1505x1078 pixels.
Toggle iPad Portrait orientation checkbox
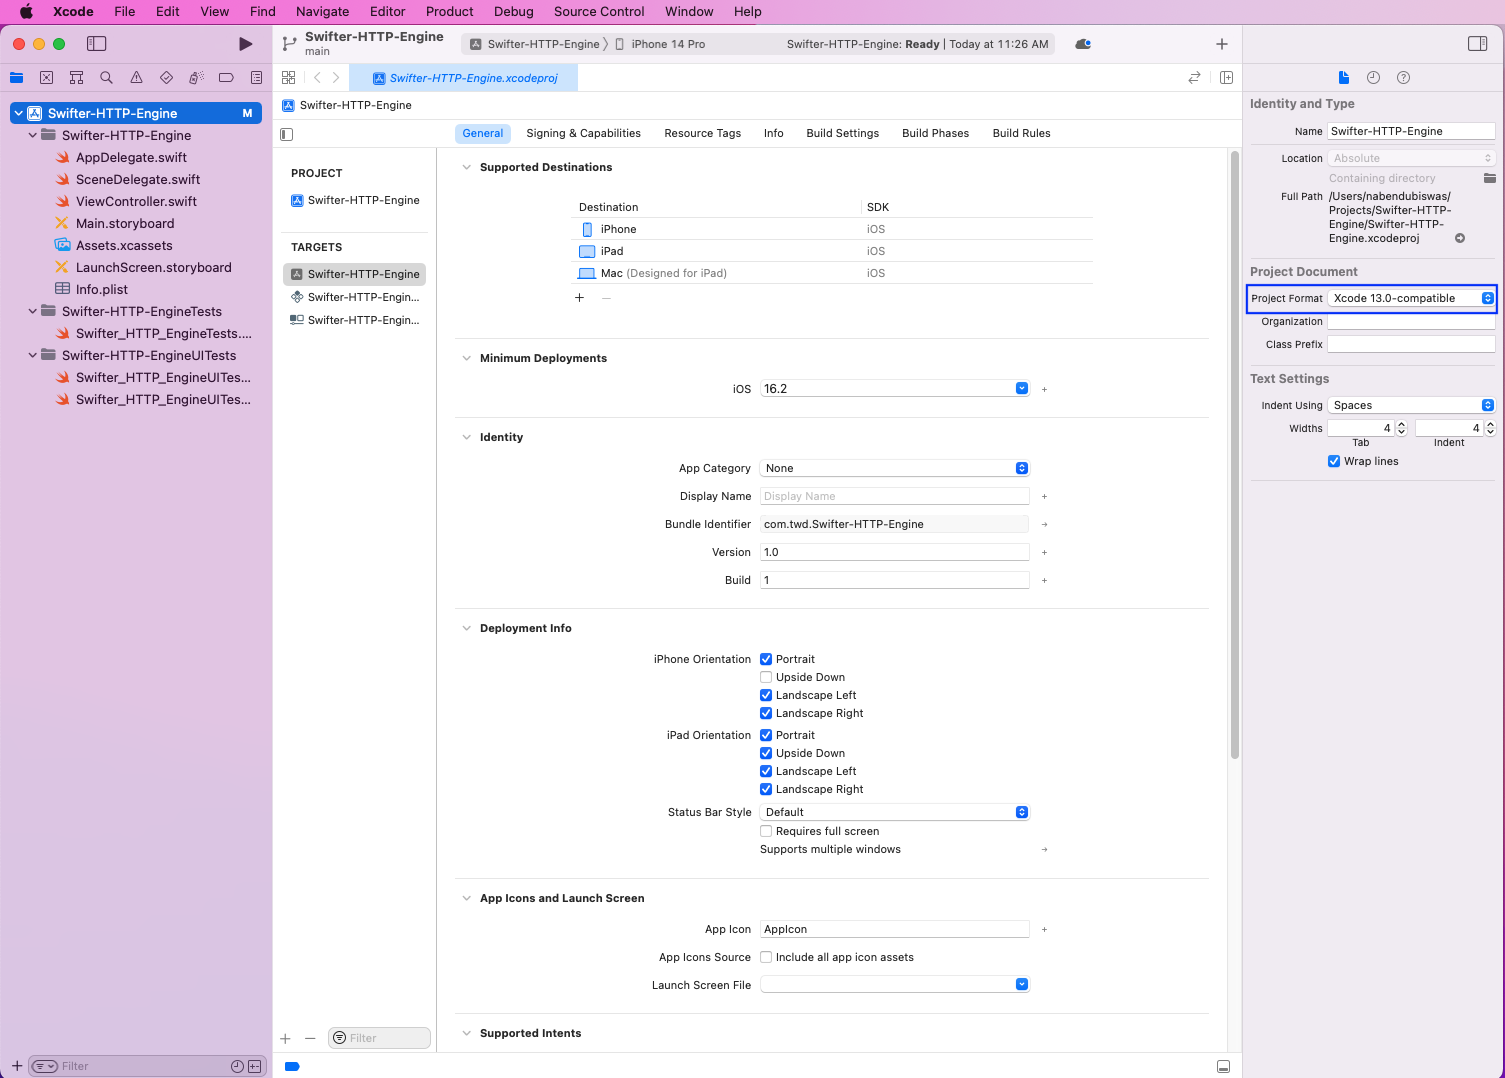[766, 735]
